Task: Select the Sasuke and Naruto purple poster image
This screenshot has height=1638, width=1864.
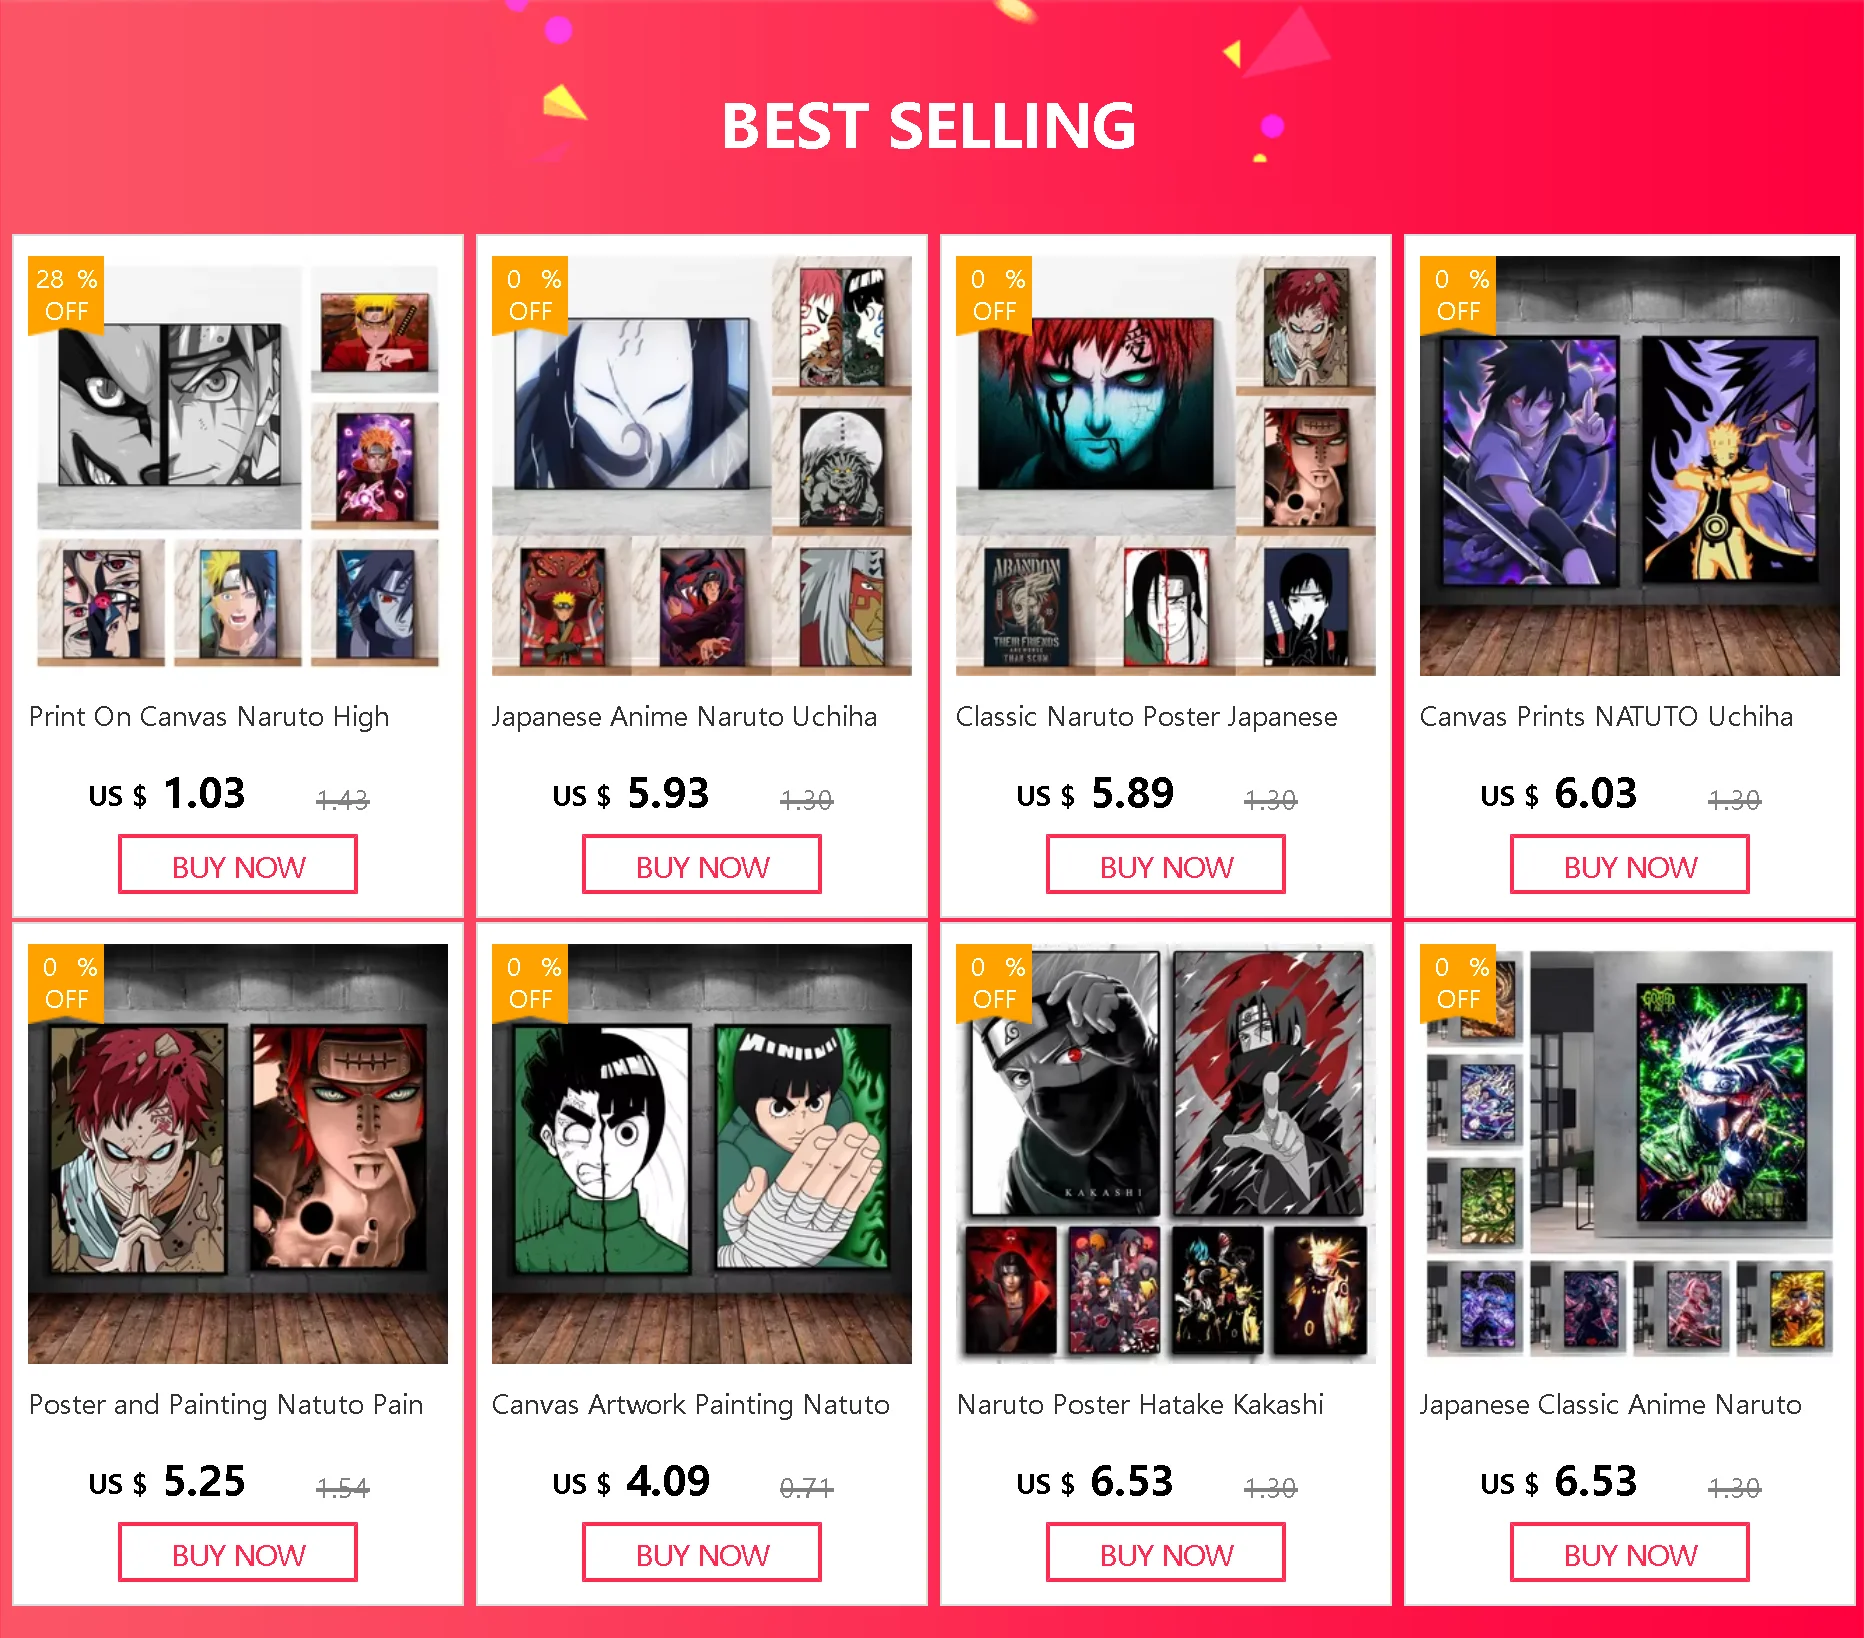Action: (1630, 466)
